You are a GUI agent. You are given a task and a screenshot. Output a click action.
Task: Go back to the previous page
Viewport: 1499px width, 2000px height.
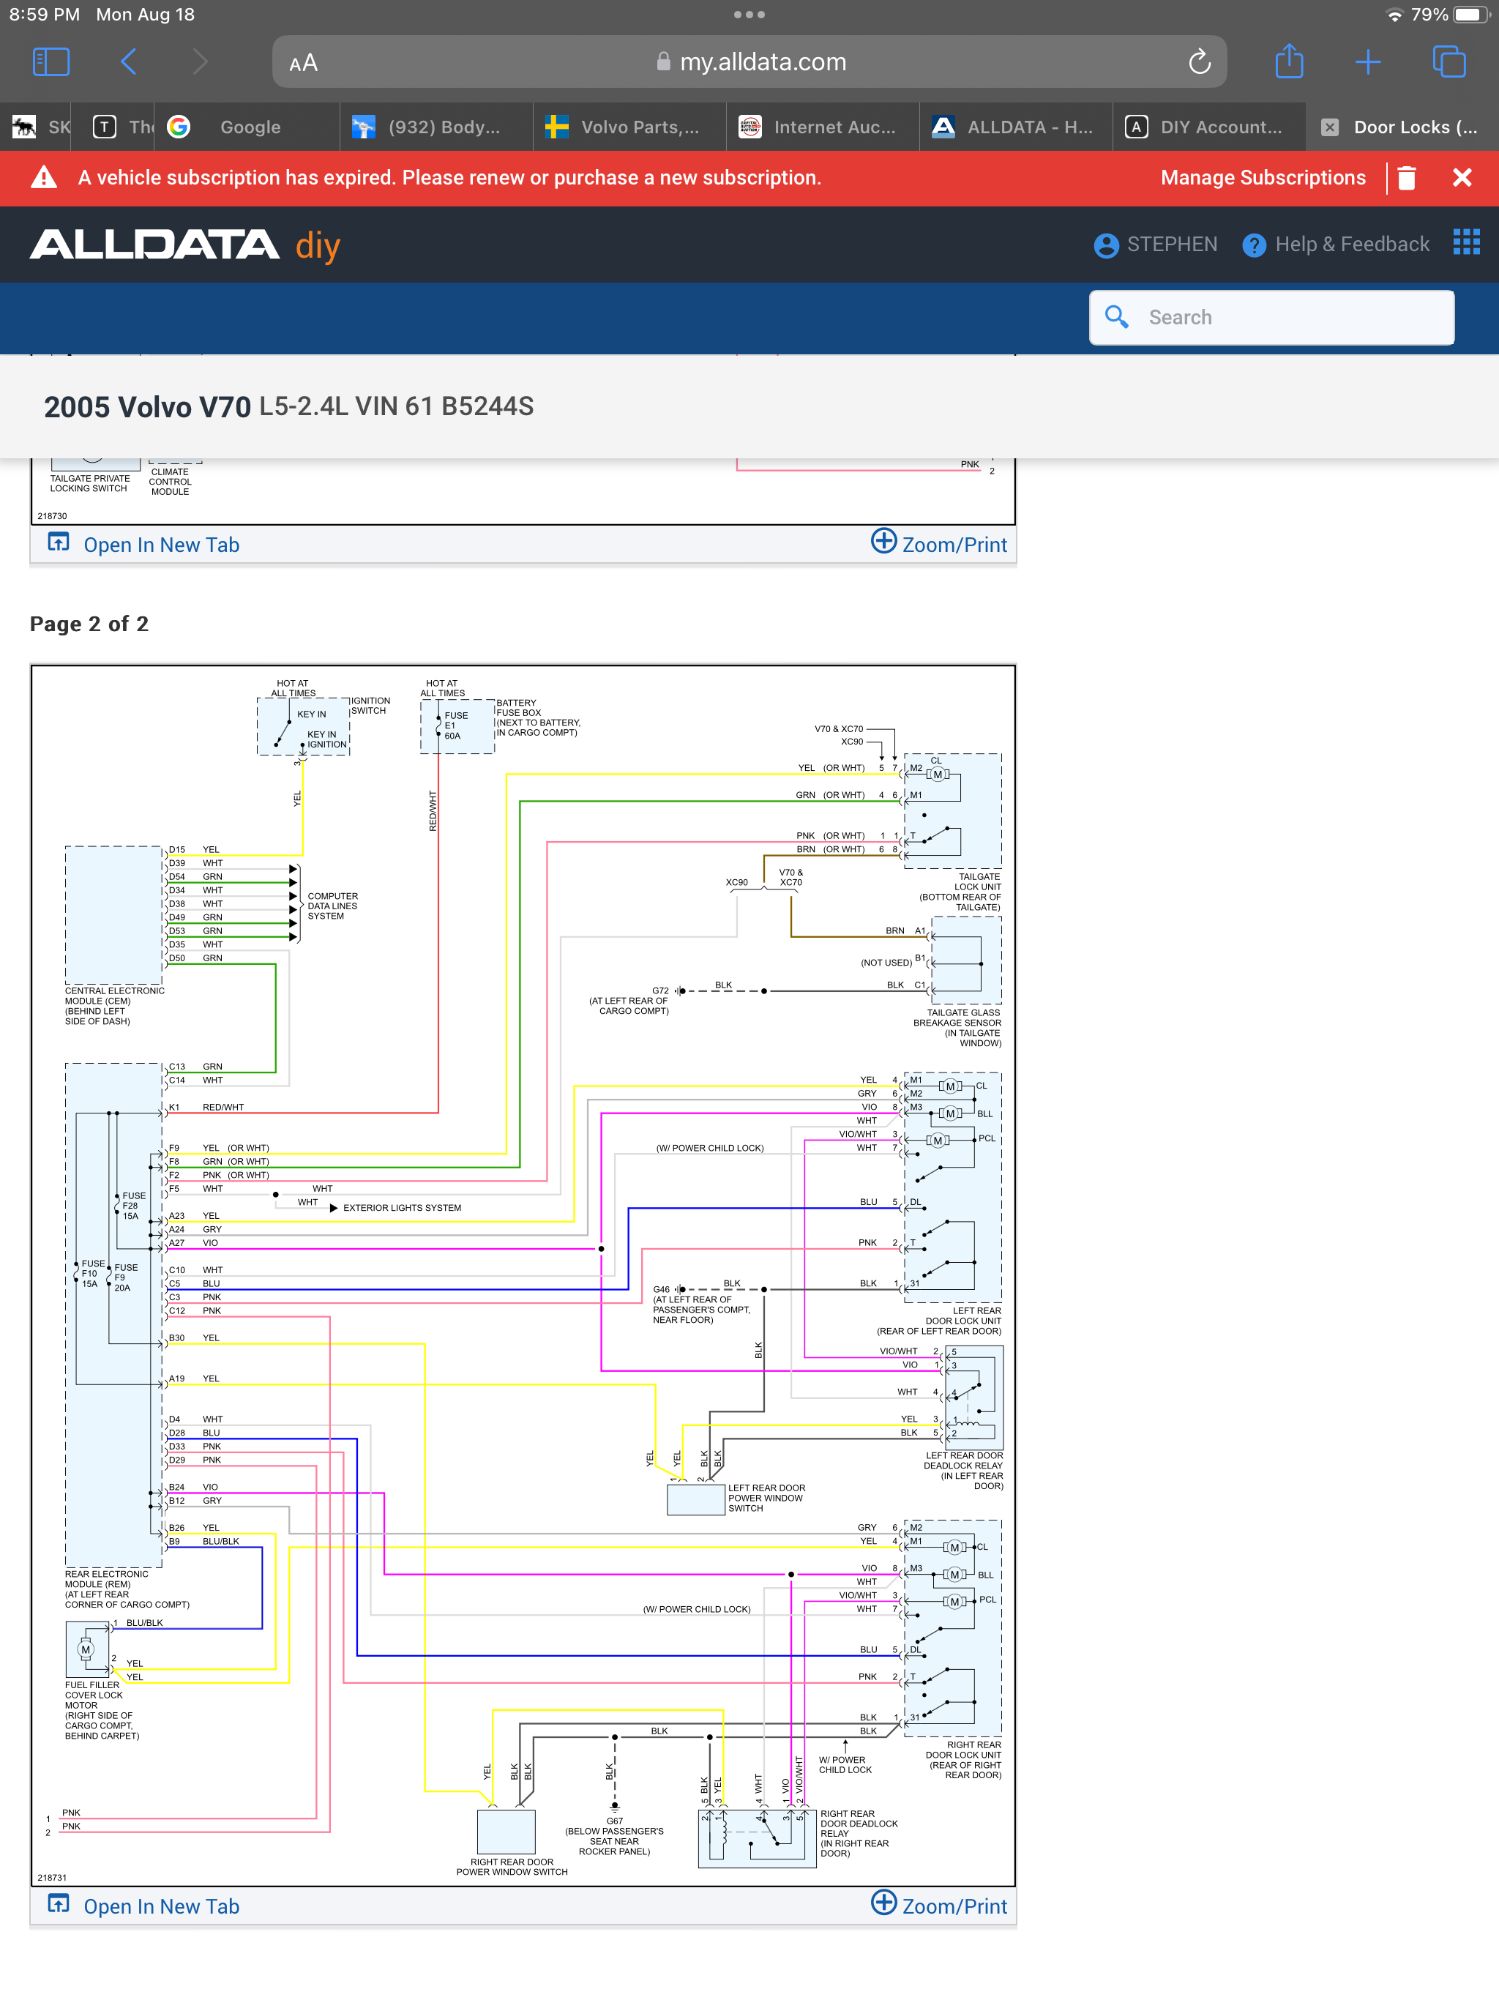[129, 62]
